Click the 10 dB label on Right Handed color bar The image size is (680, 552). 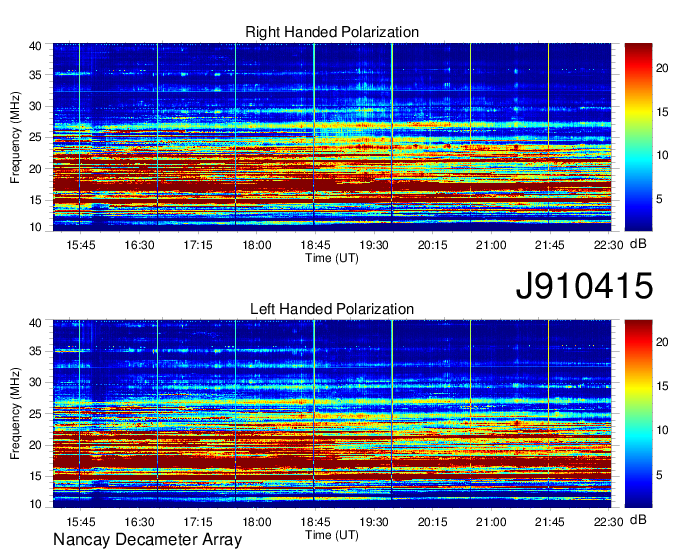coord(662,155)
